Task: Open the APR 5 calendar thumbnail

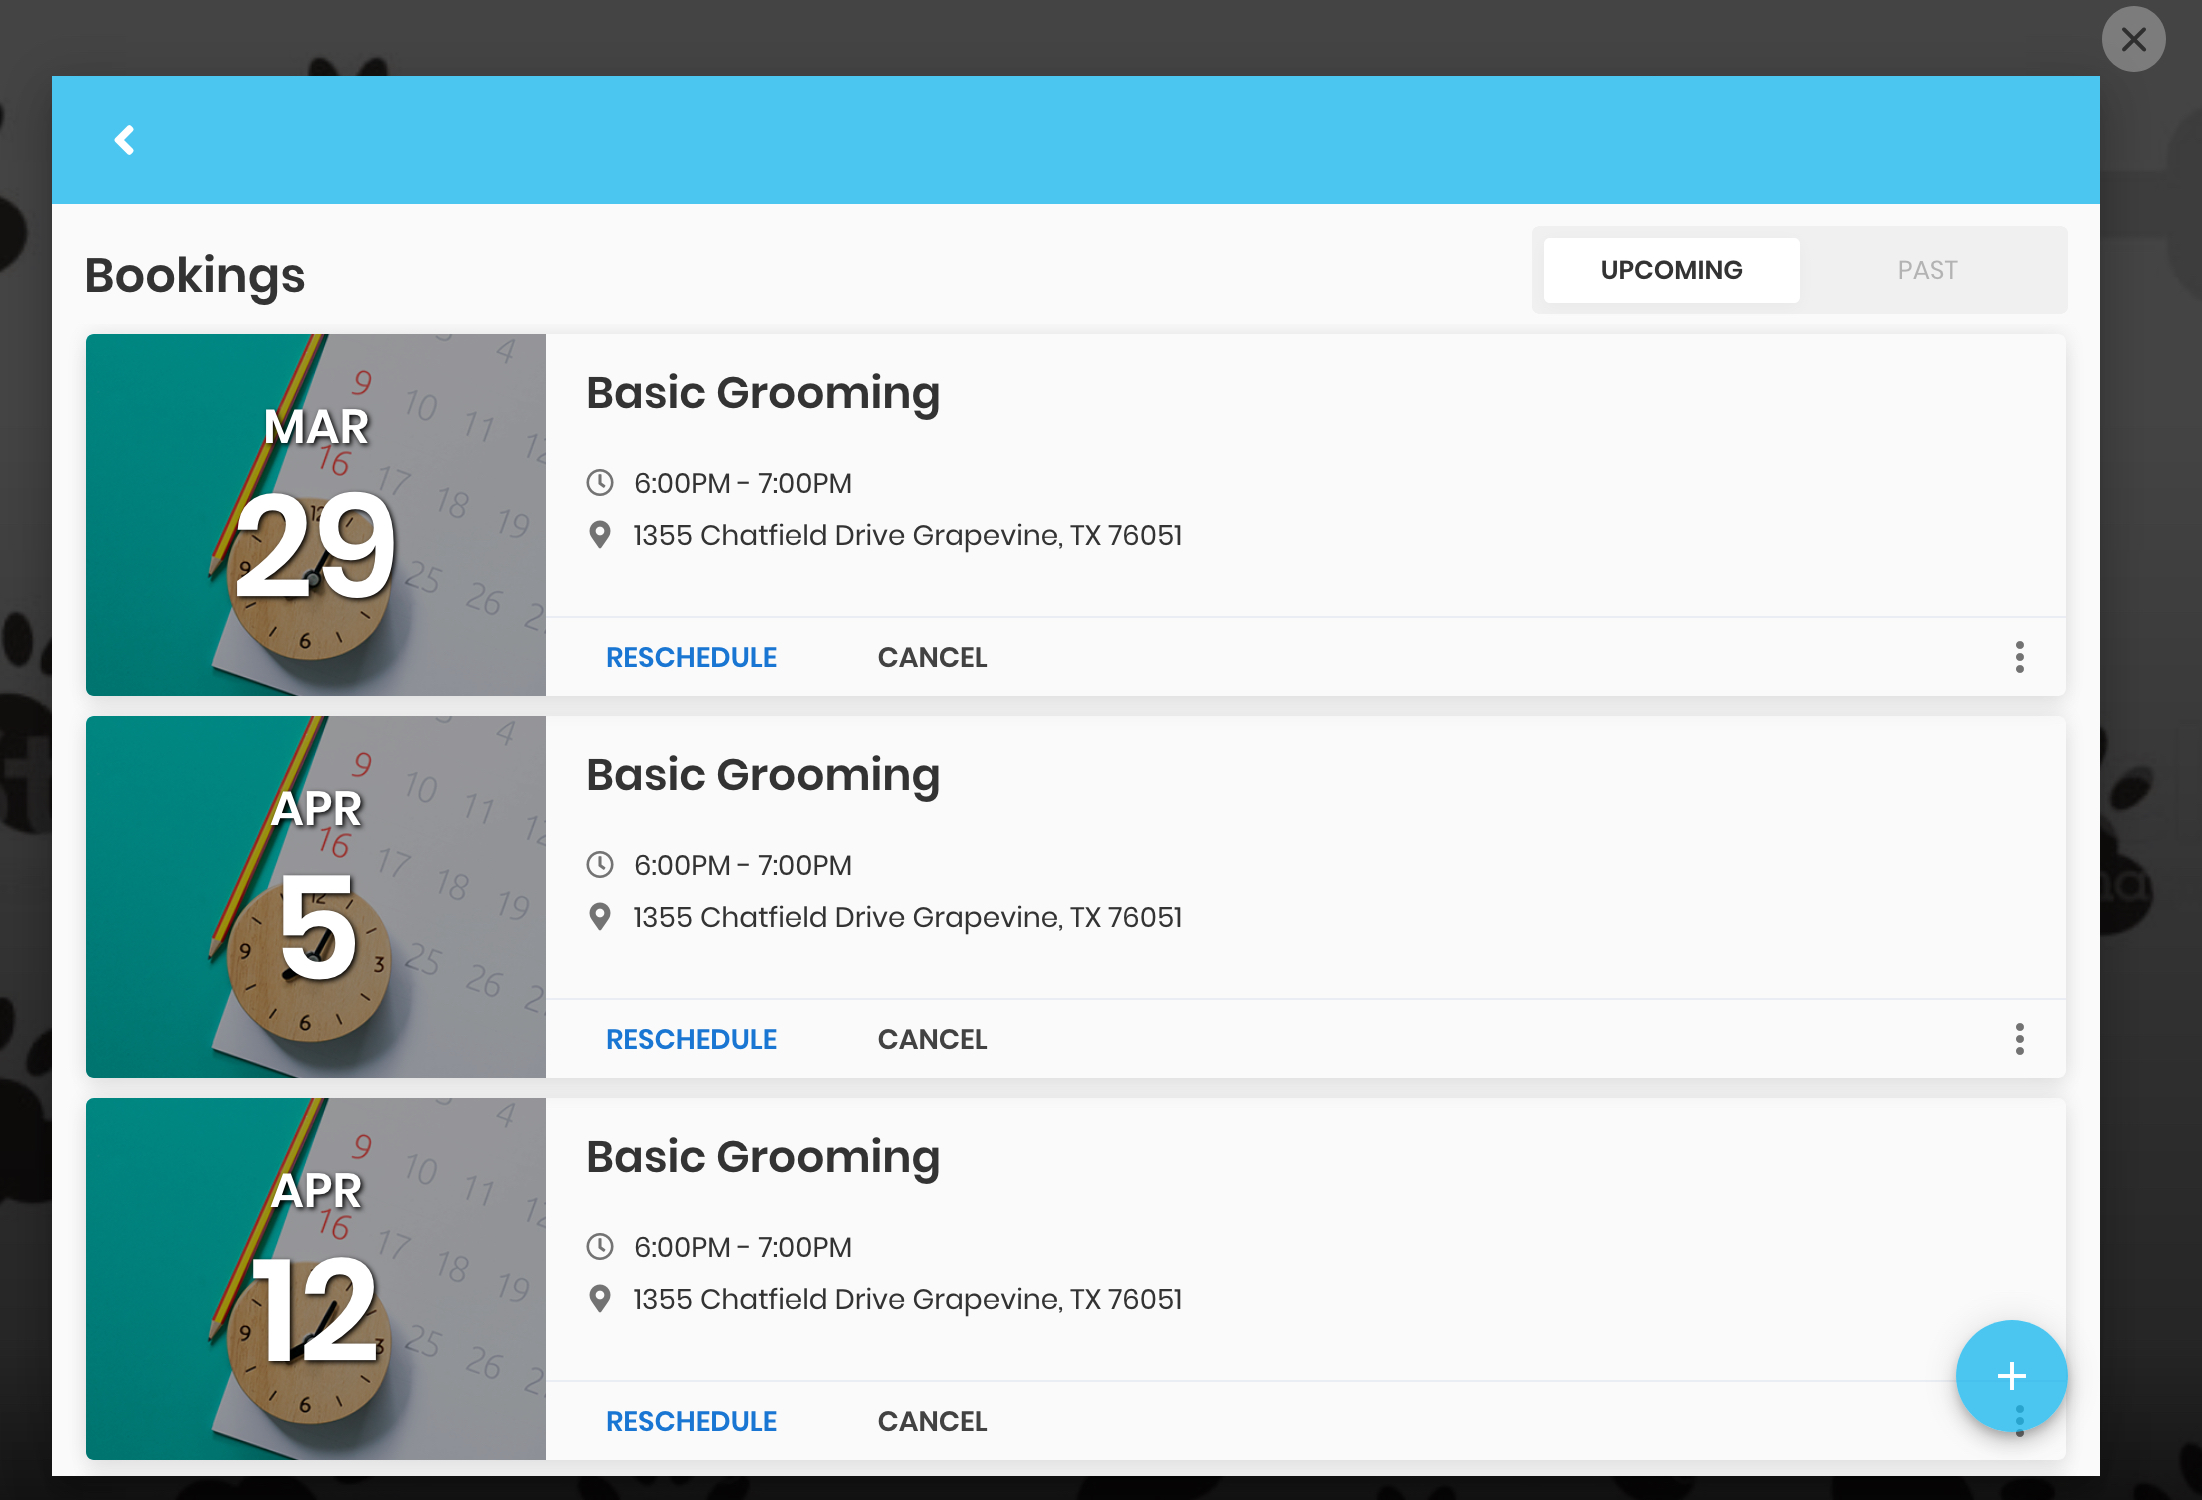Action: pos(316,897)
